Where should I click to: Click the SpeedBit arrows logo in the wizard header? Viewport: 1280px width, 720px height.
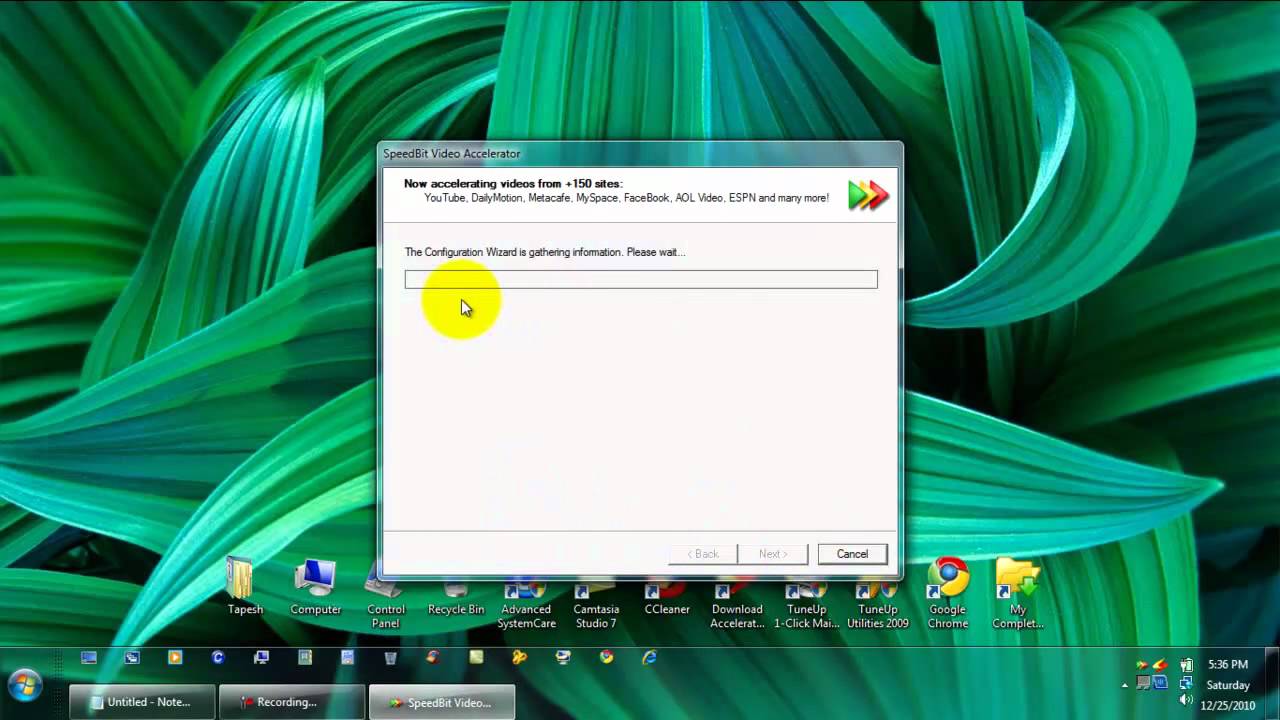868,195
